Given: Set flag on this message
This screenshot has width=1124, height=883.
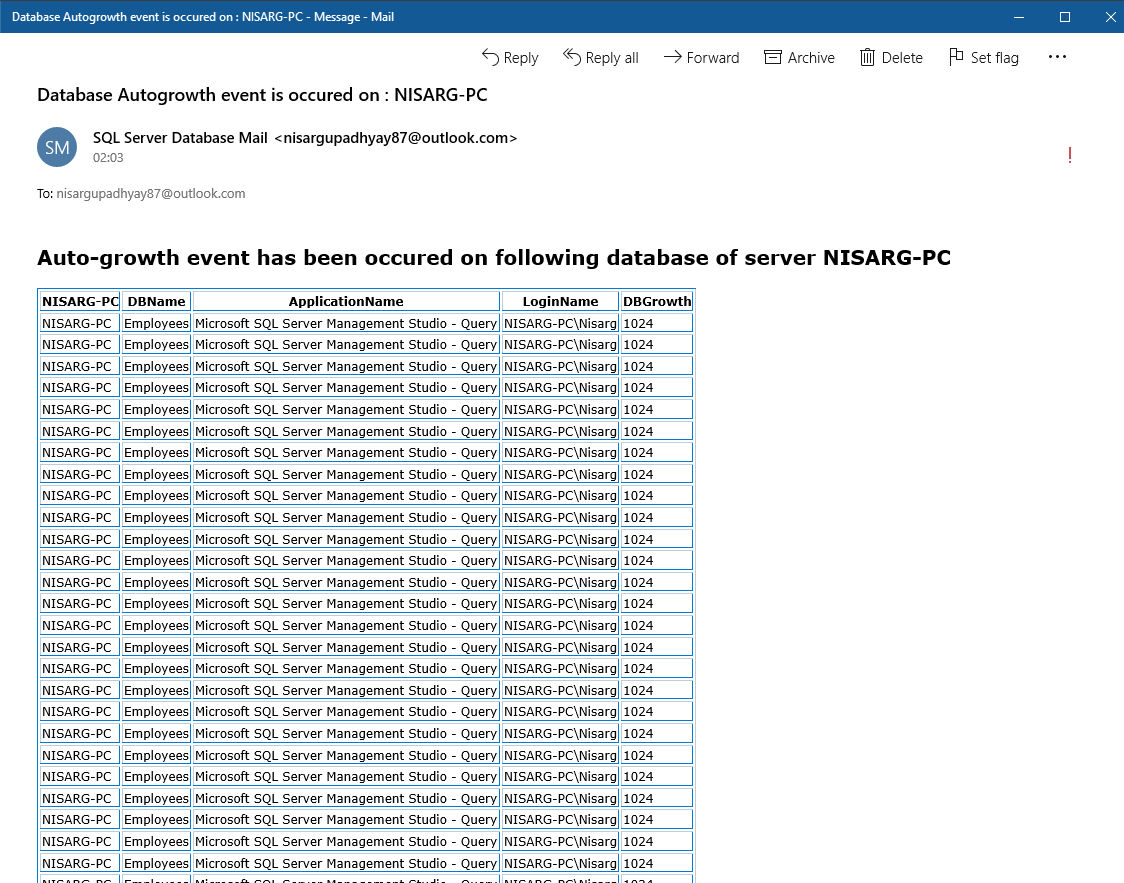Looking at the screenshot, I should coord(984,57).
